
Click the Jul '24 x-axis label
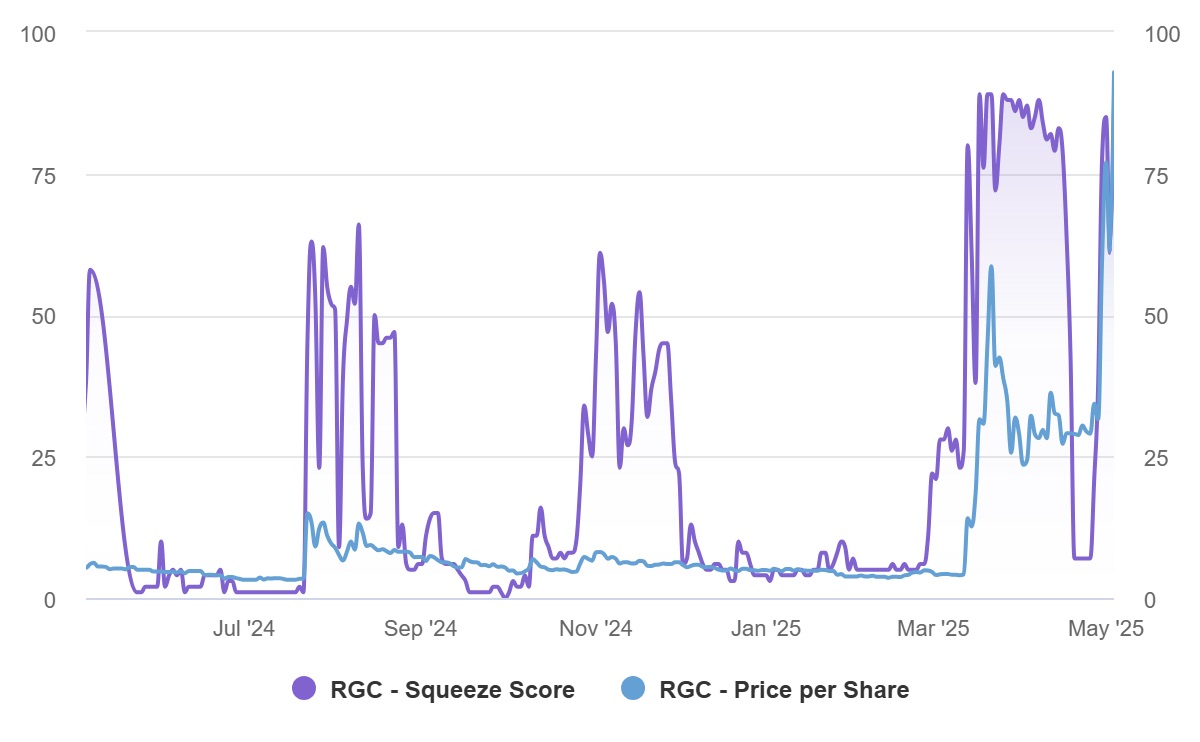[x=244, y=629]
